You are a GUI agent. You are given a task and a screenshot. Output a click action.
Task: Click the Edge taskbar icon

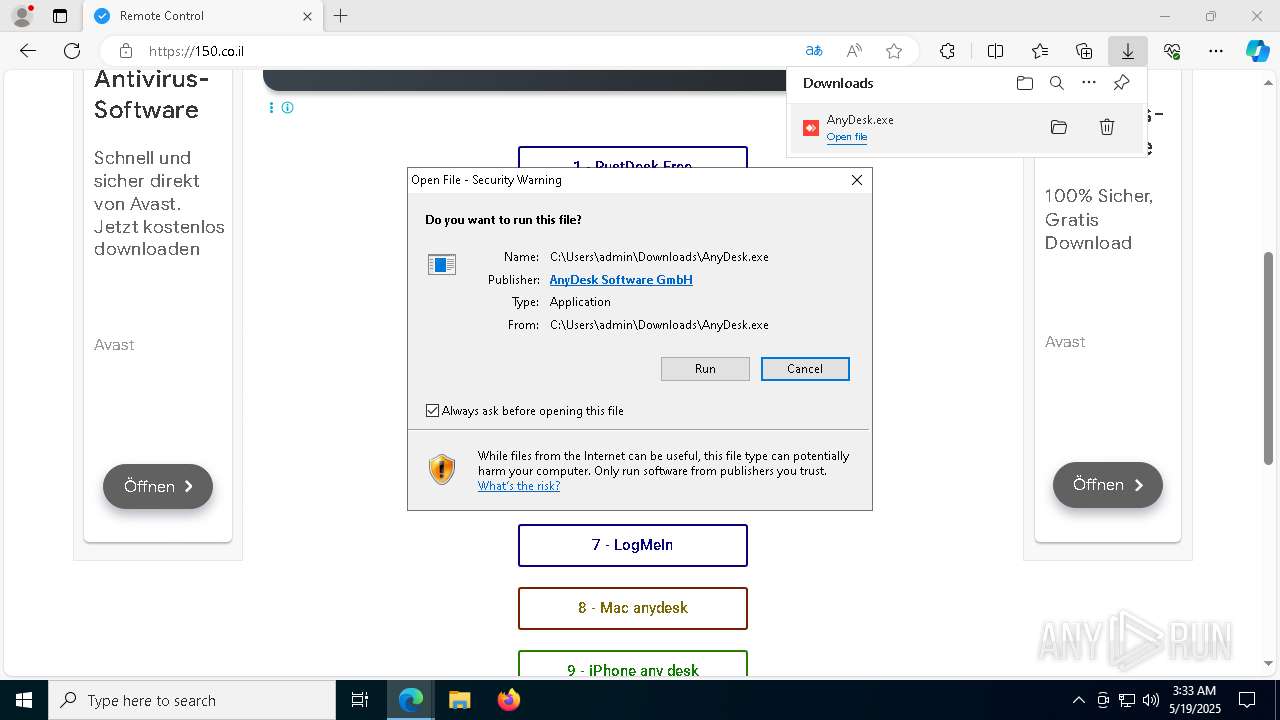[411, 700]
